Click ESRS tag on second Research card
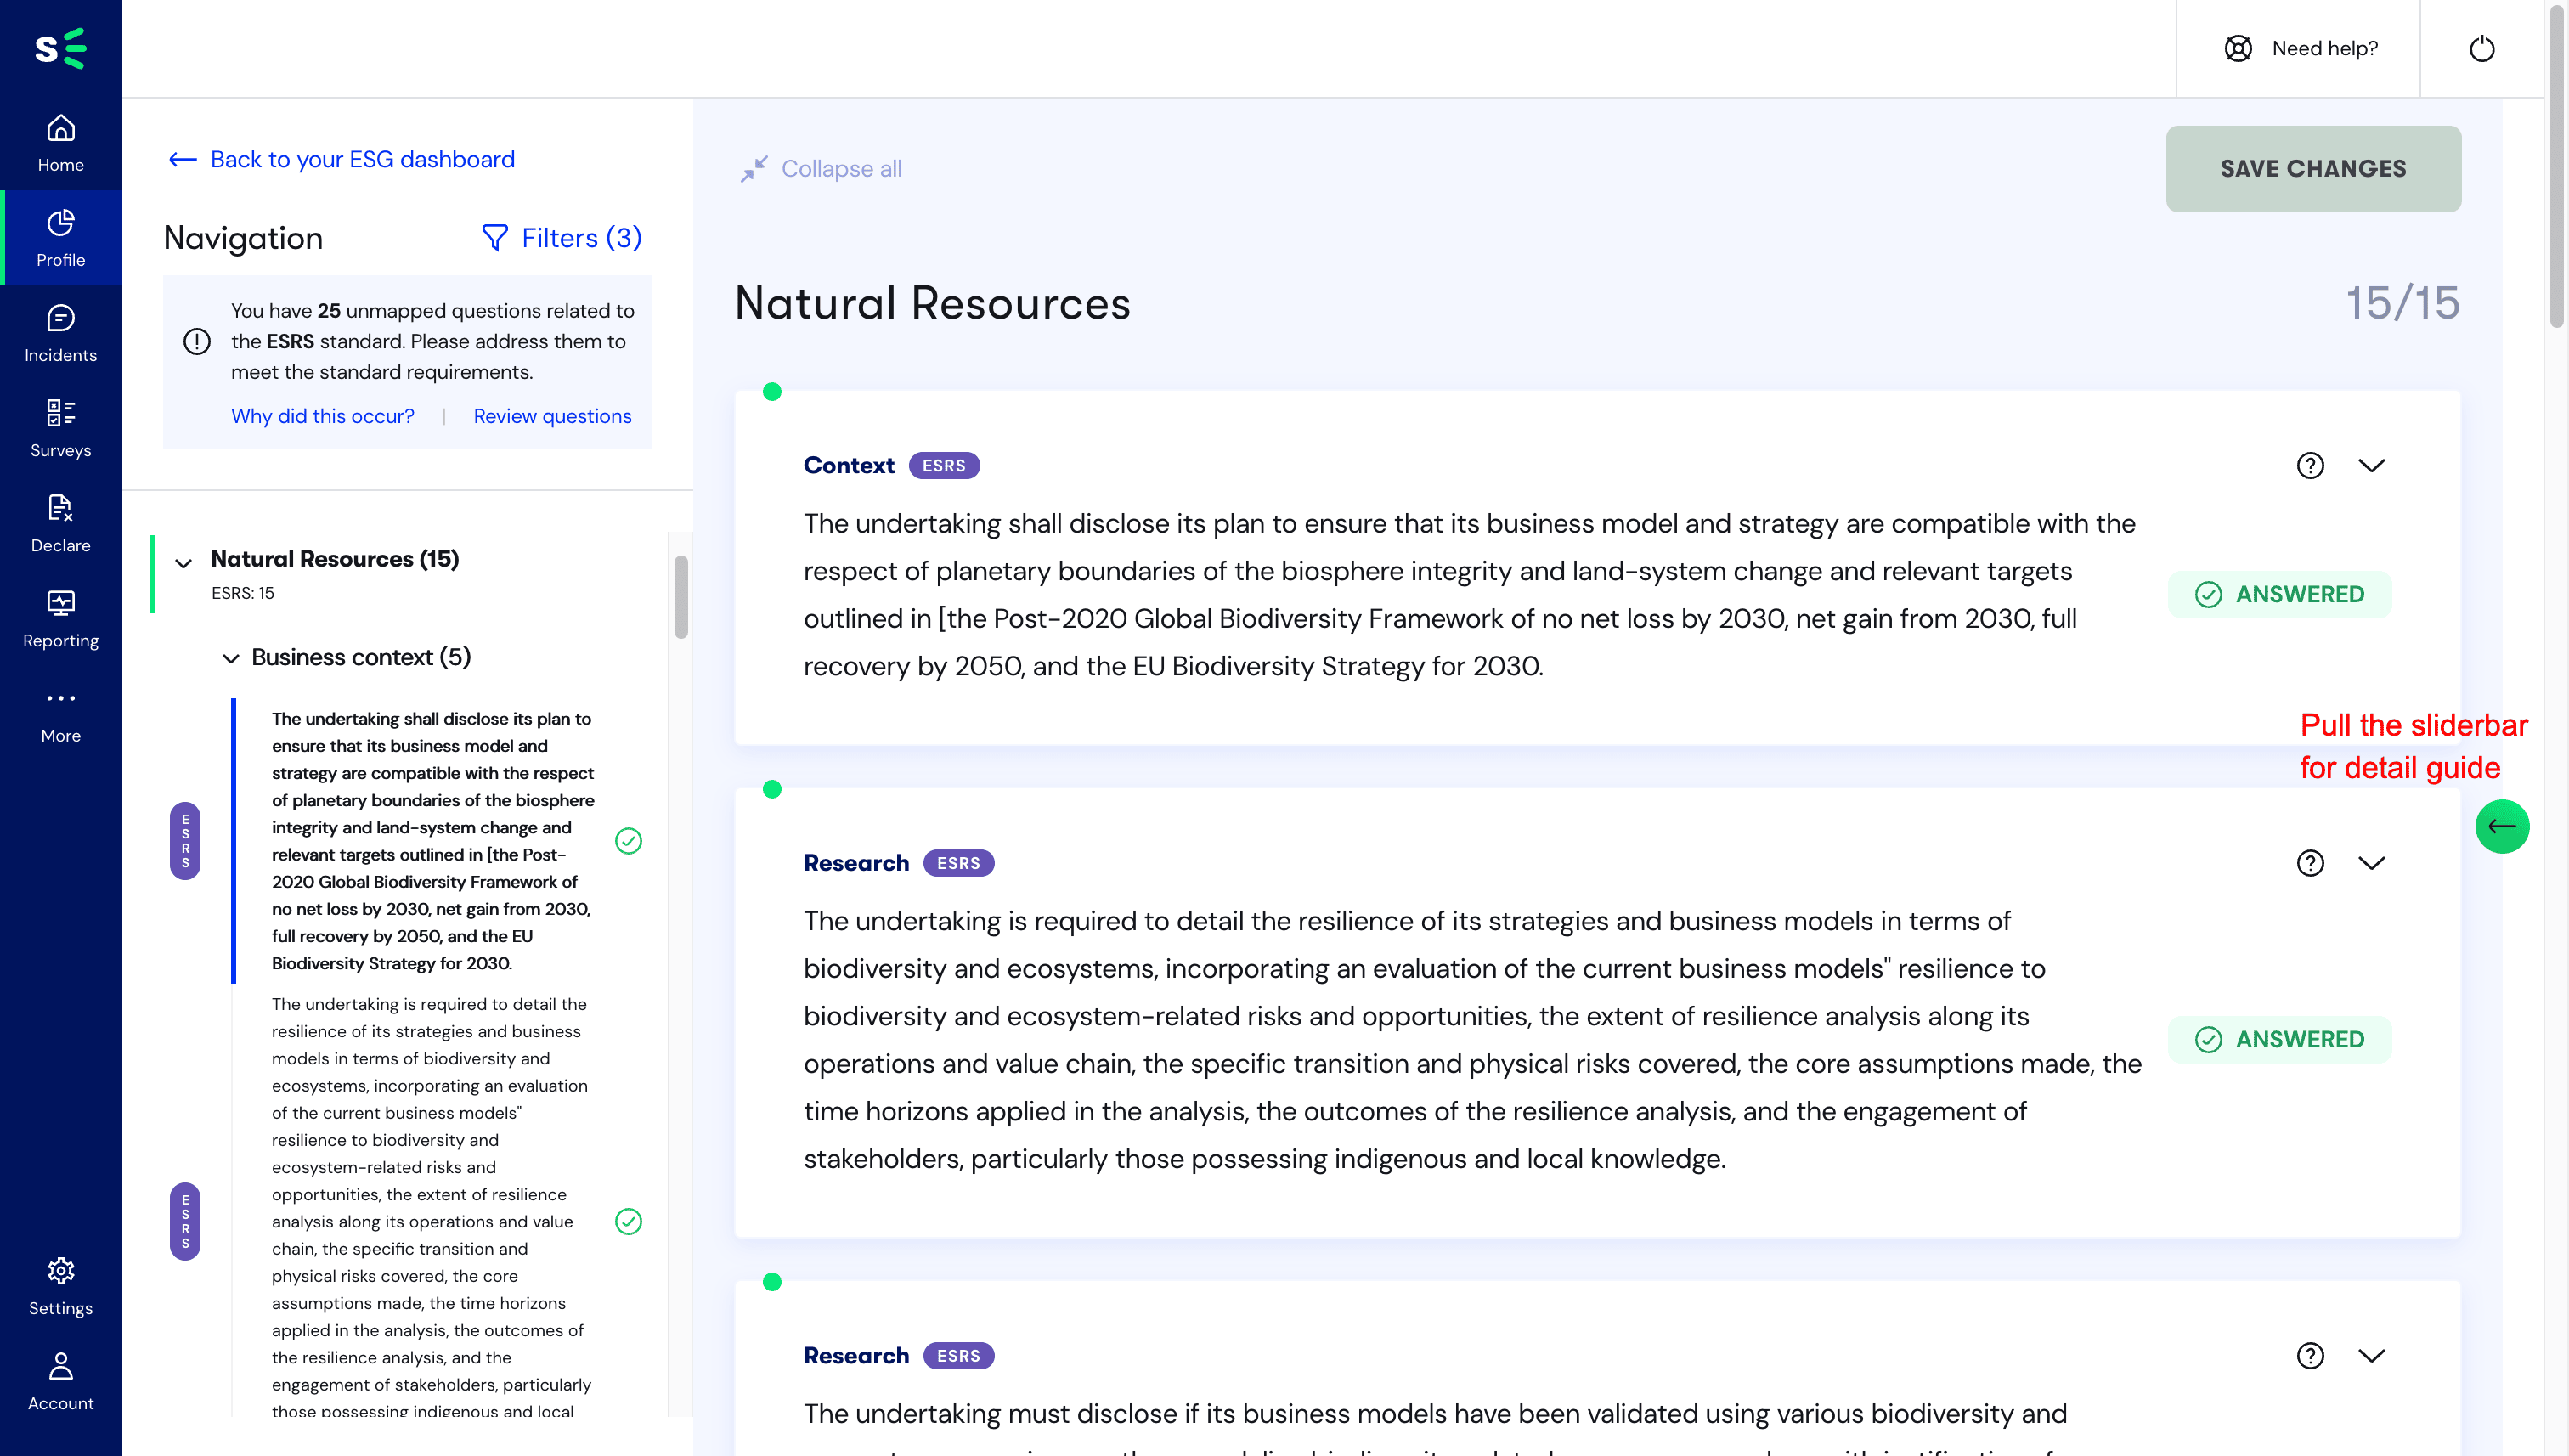Viewport: 2569px width, 1456px height. click(x=958, y=1356)
